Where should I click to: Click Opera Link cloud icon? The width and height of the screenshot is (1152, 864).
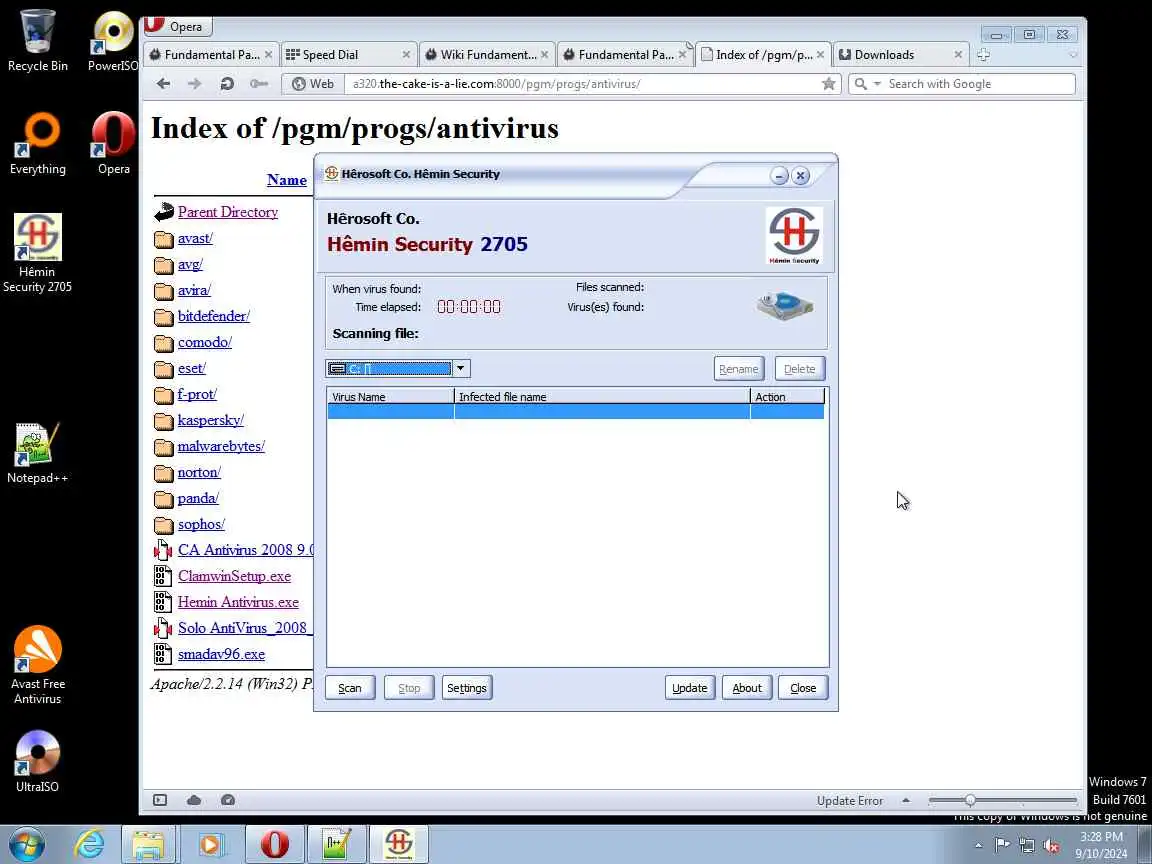pos(194,800)
